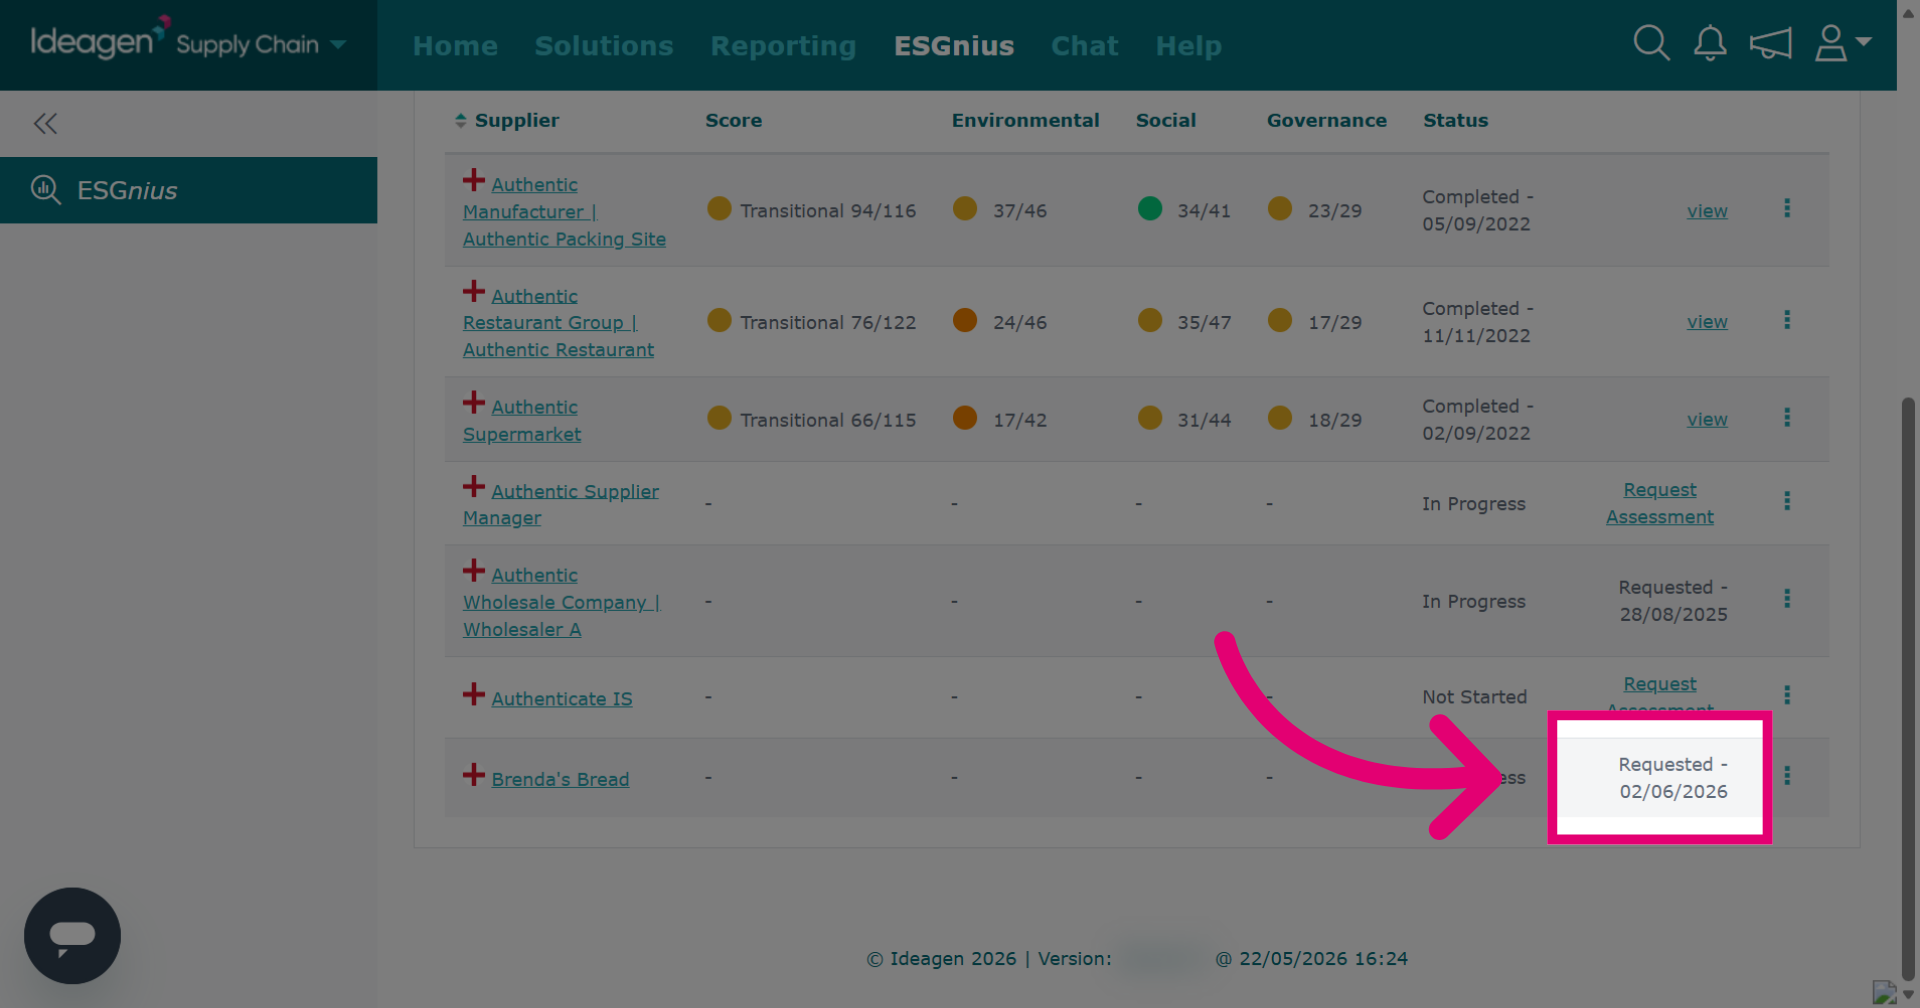Viewport: 1920px width, 1008px height.
Task: Open Authentic Wholesale Company | Wholesaler A link
Action: click(561, 602)
